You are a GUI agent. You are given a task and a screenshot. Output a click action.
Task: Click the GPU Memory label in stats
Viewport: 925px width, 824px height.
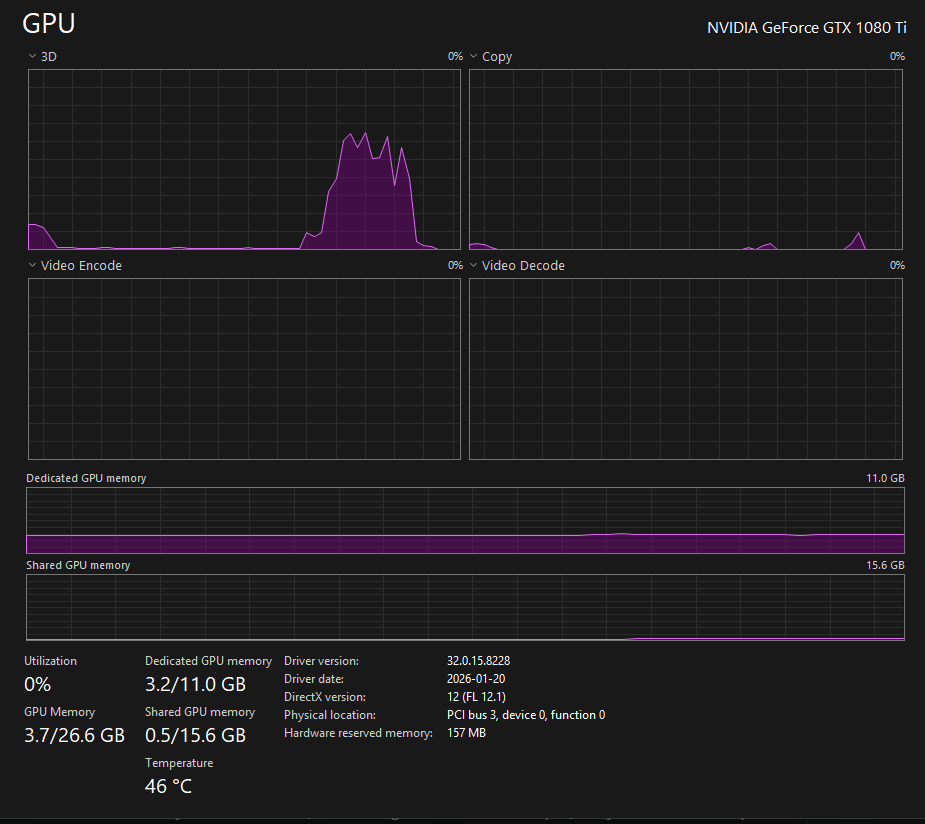60,712
